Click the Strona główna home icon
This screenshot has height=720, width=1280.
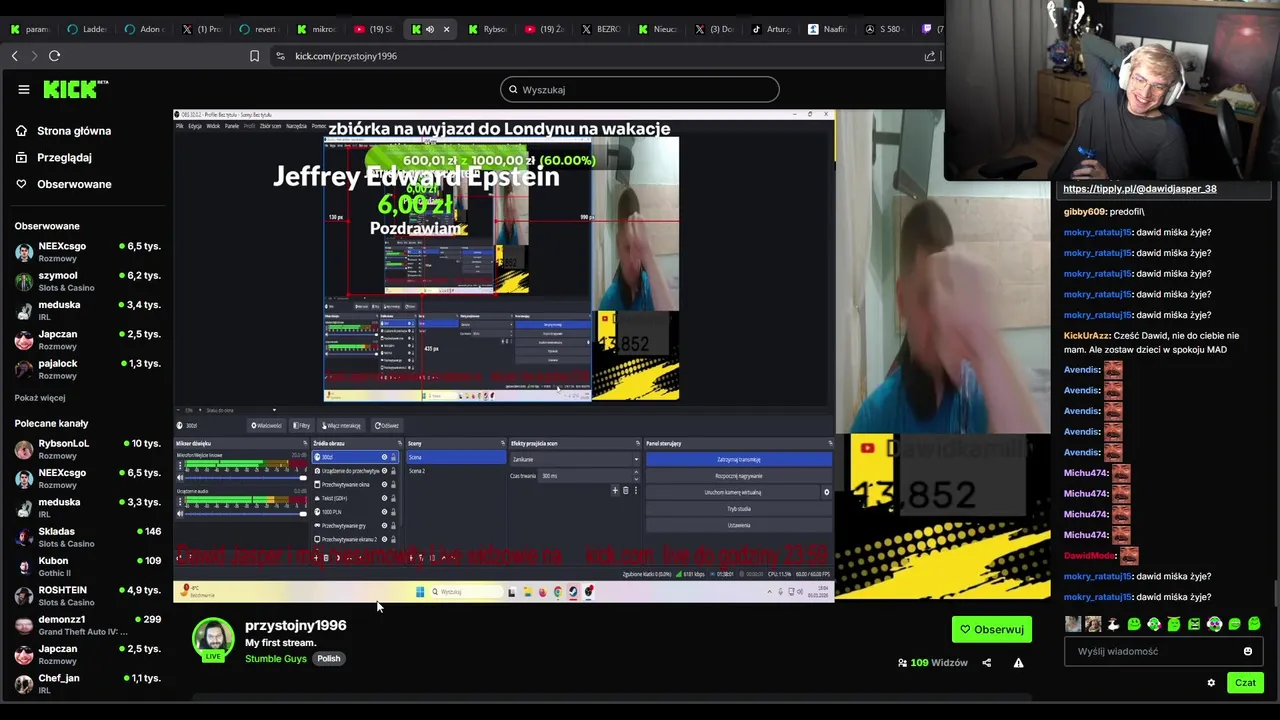click(x=22, y=131)
